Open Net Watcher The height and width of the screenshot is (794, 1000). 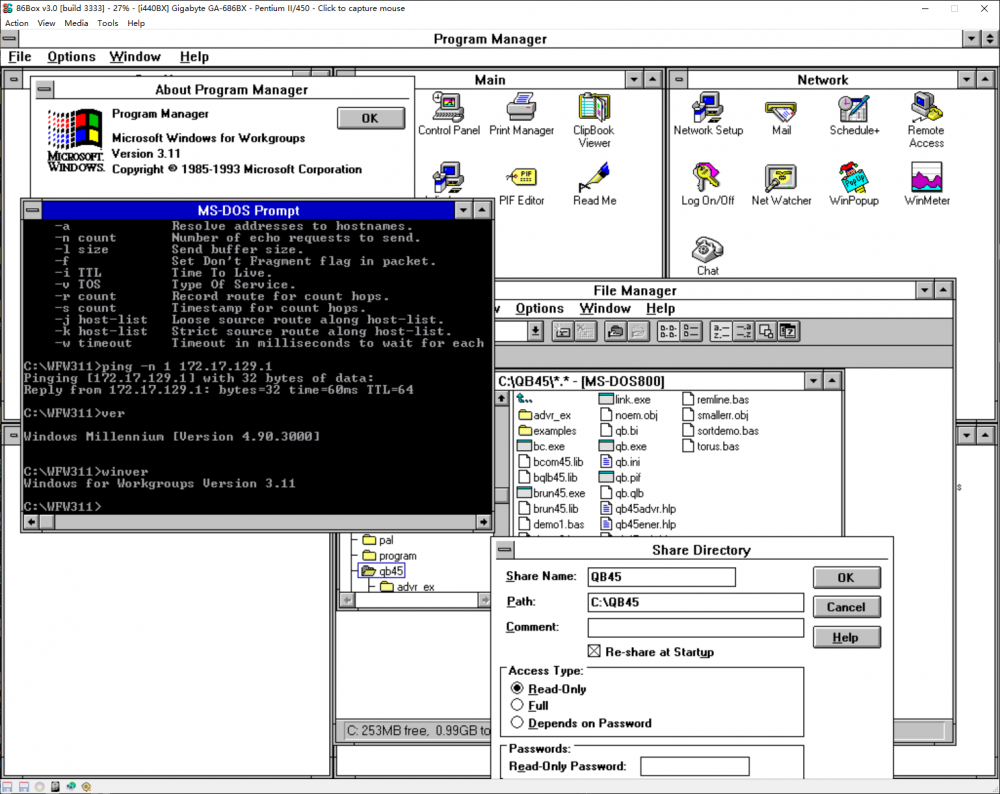coord(781,180)
